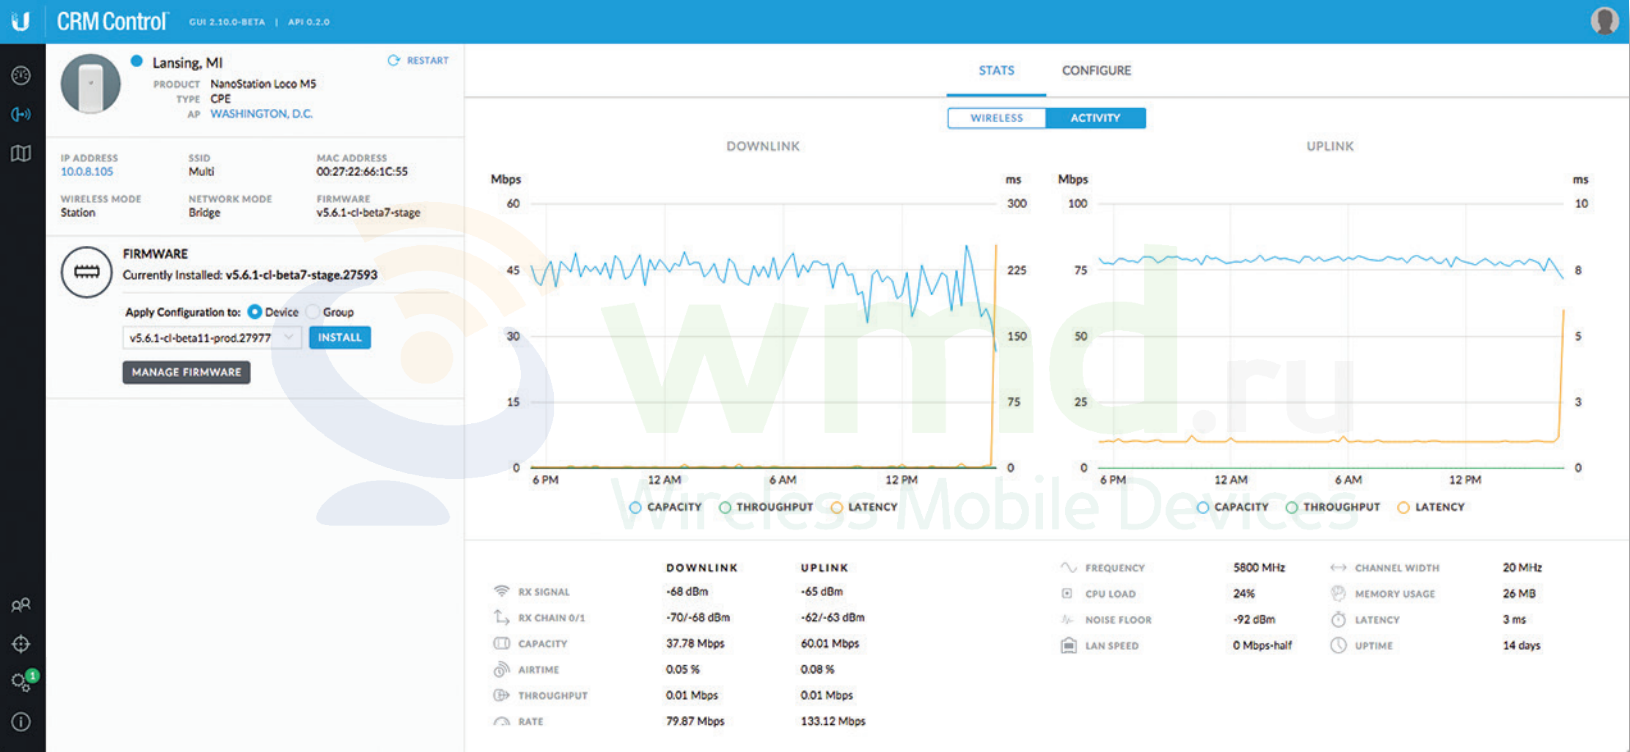Click the Downlink capacity value 37.78 Mbps
1630x752 pixels.
coord(695,644)
